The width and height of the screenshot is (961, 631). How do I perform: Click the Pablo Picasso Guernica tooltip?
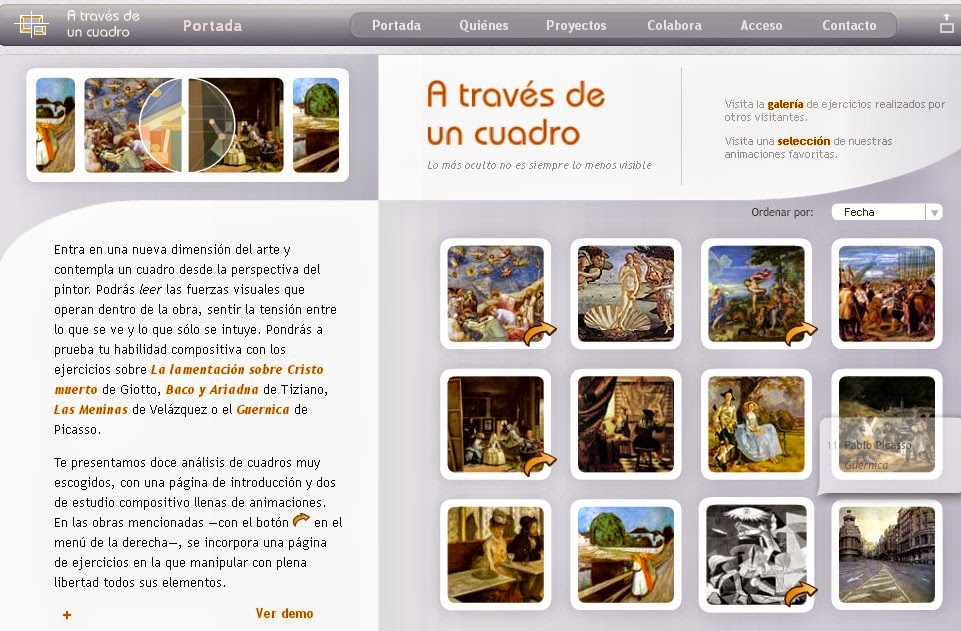(890, 455)
